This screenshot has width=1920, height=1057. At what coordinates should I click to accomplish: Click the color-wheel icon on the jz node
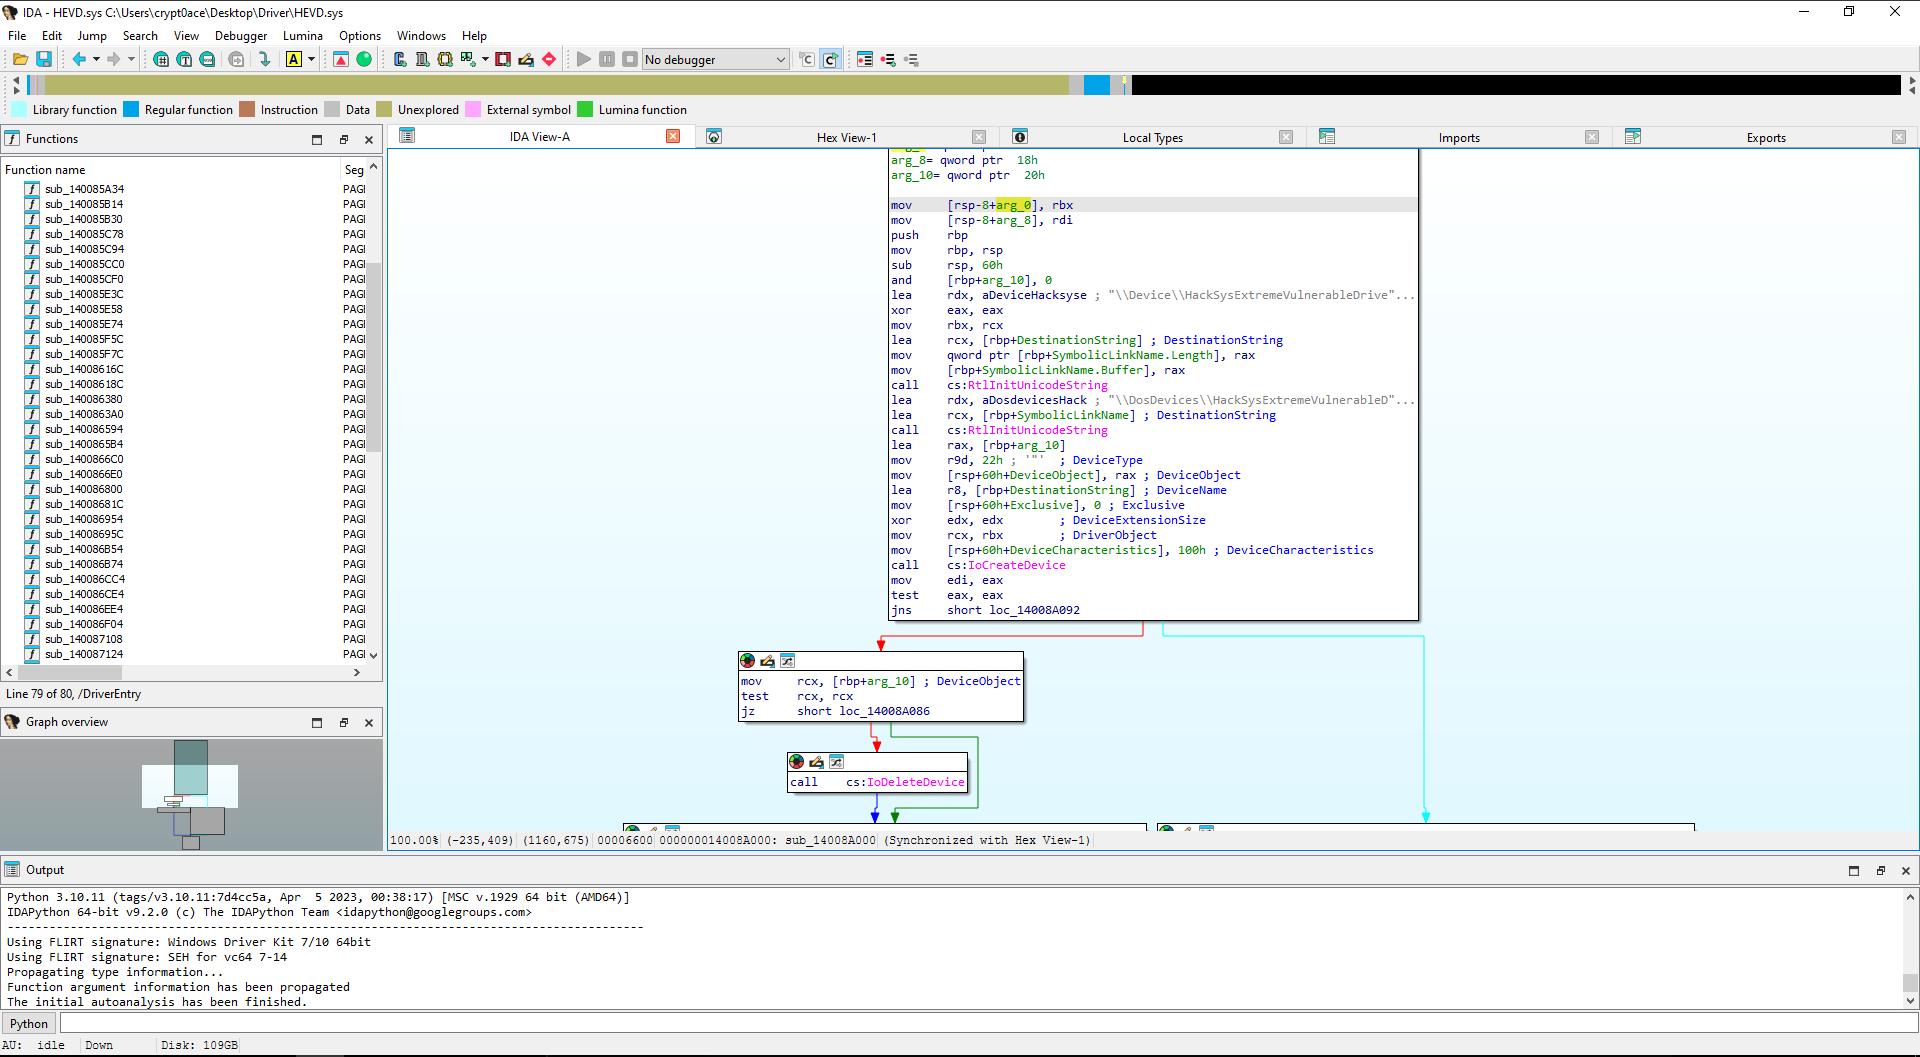[748, 661]
